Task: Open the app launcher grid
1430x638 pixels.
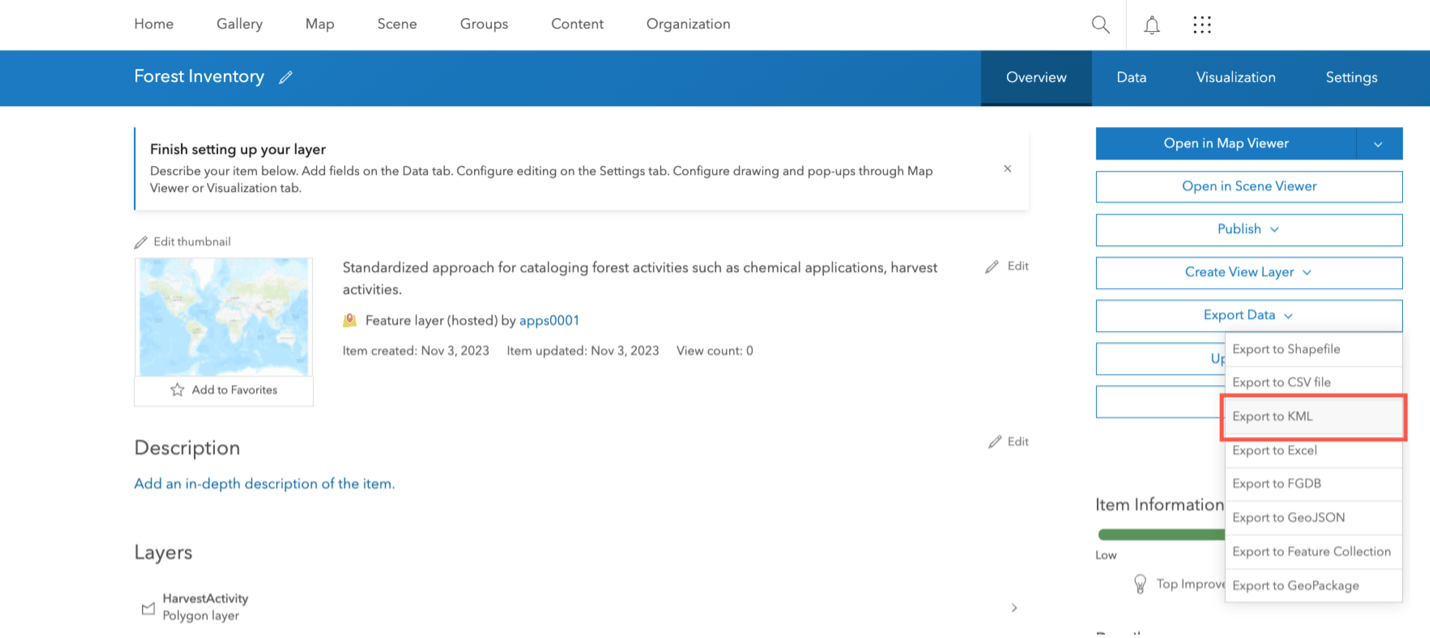Action: pos(1202,24)
